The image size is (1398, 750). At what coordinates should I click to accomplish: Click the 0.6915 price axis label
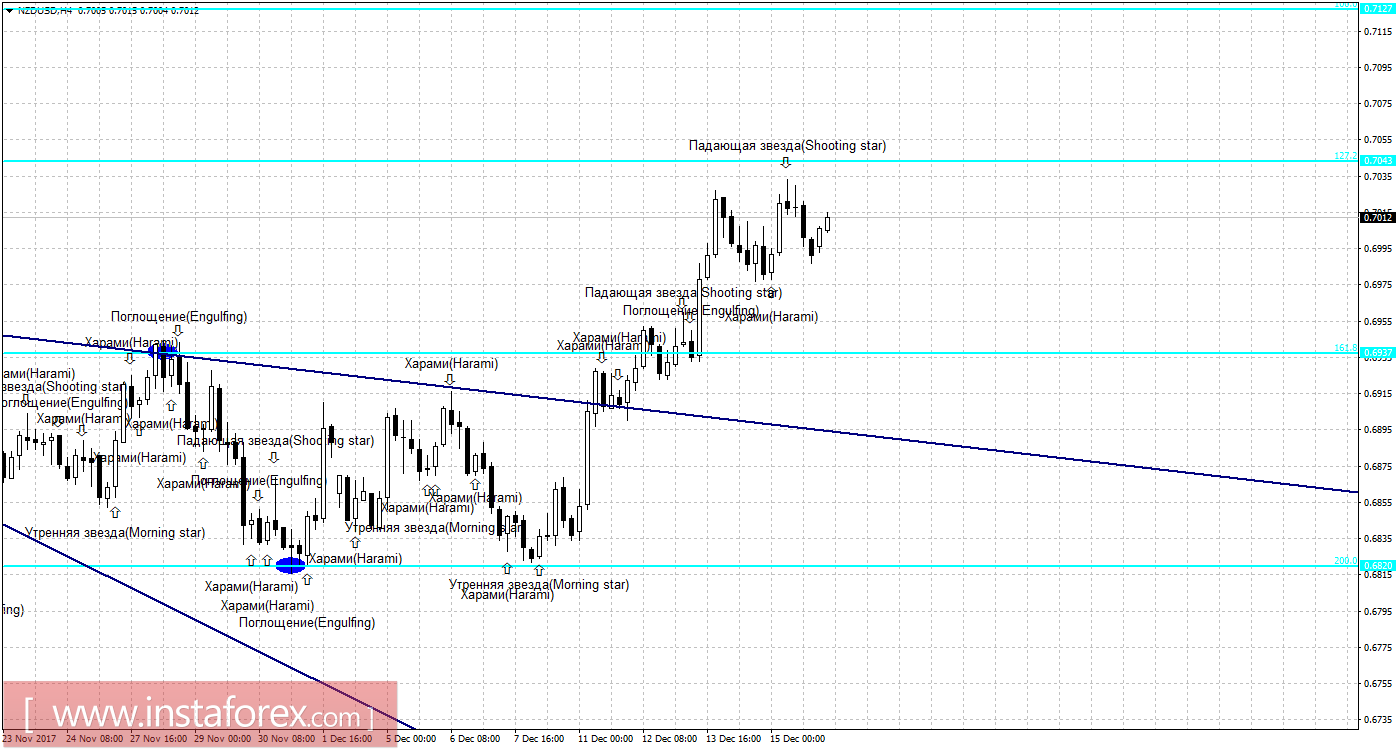click(x=1378, y=393)
